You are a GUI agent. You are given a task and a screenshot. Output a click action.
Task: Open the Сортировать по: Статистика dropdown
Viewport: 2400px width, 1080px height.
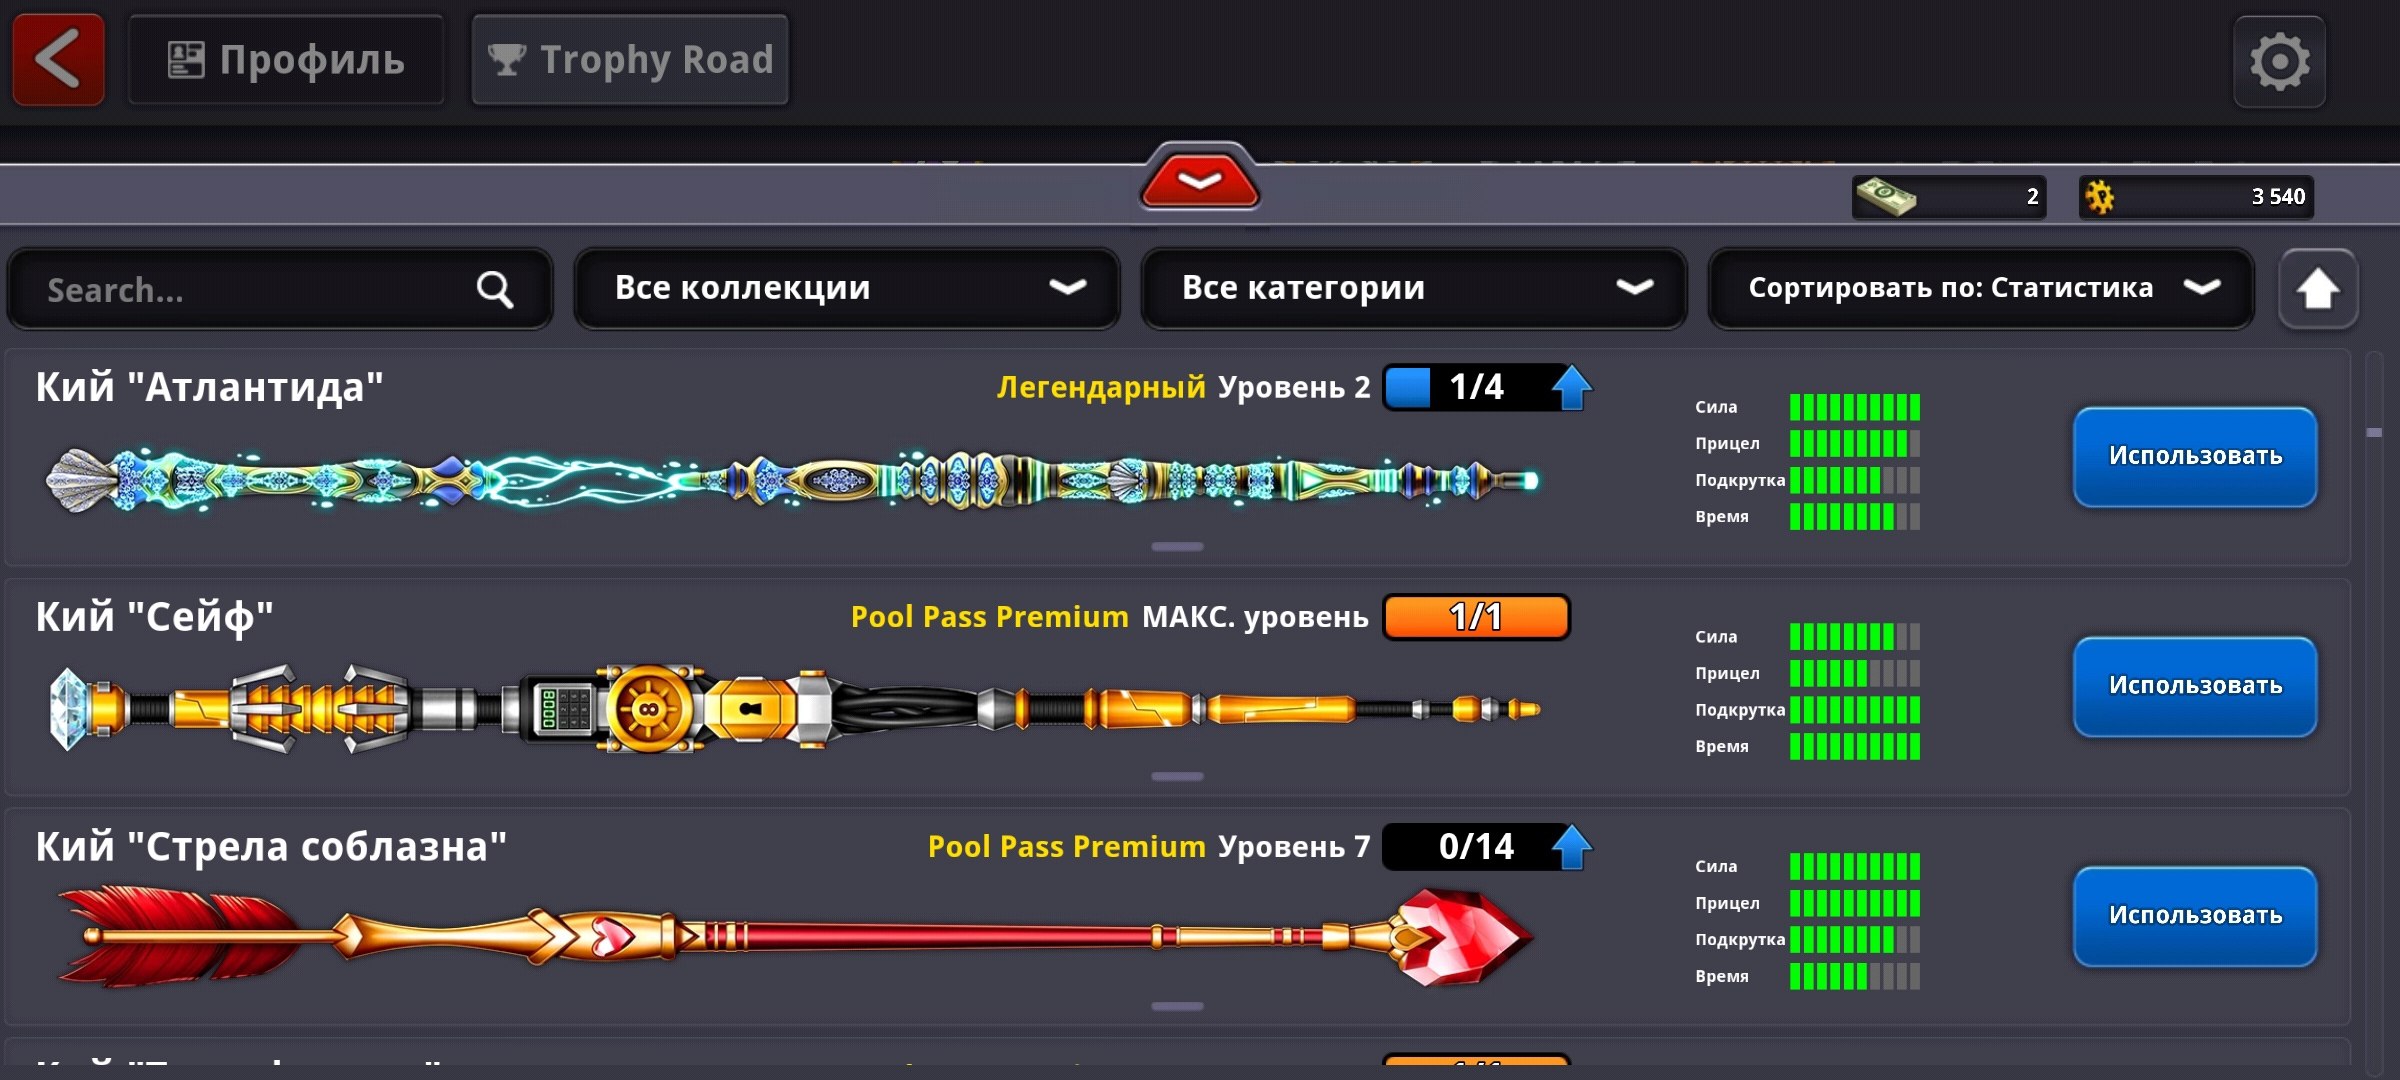pyautogui.click(x=1981, y=289)
